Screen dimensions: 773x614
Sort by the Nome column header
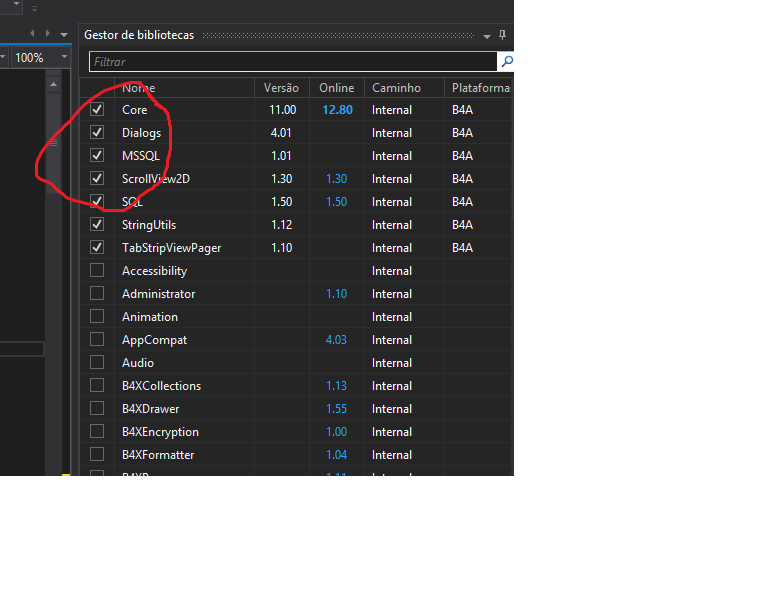point(184,88)
